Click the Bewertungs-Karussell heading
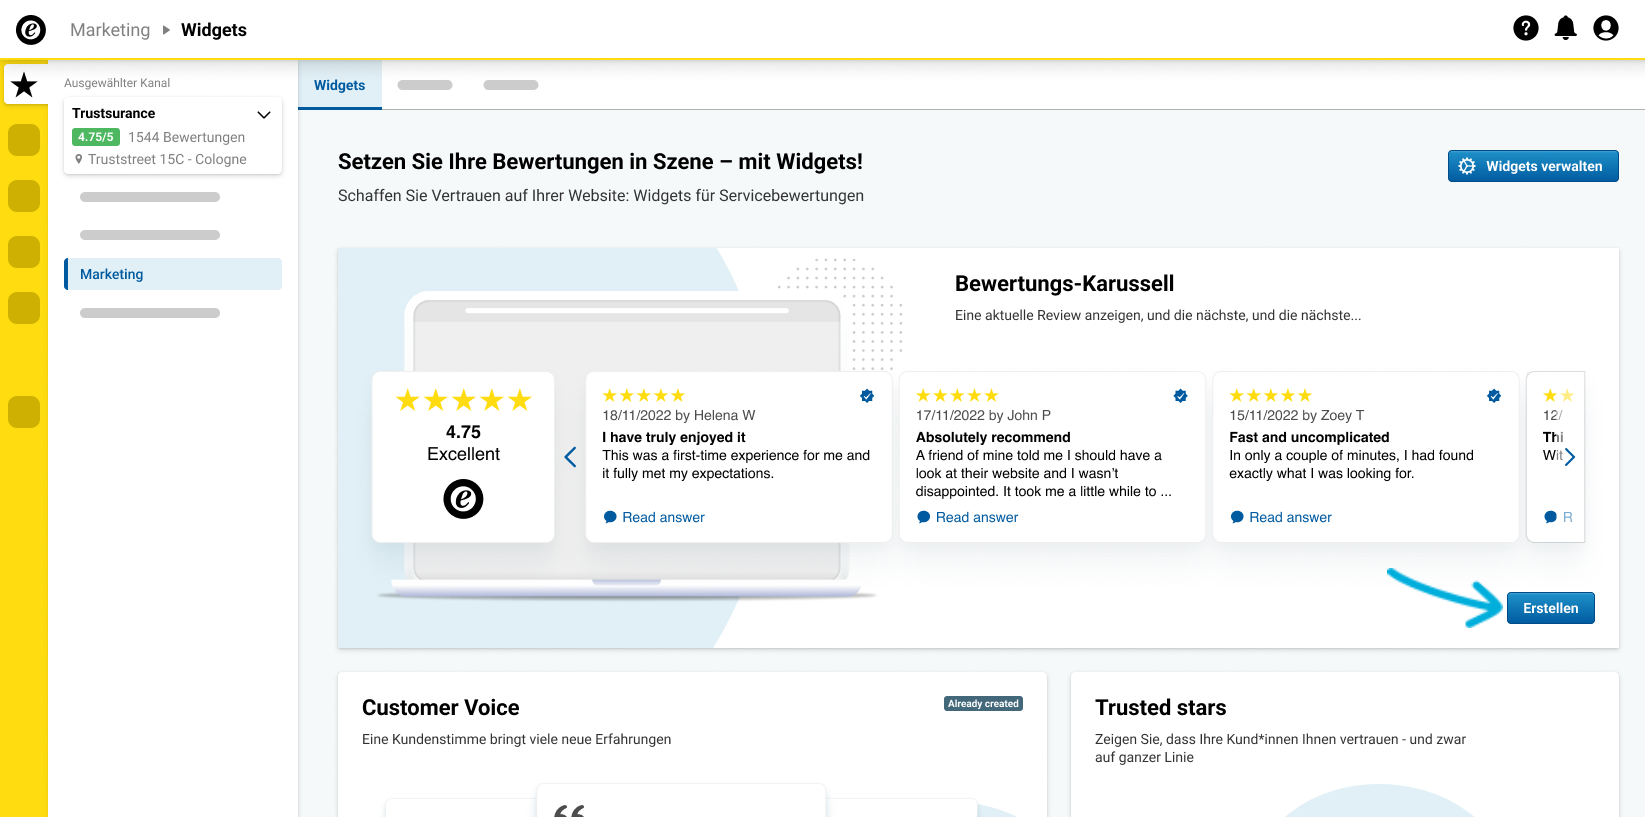This screenshot has height=817, width=1645. 1065,284
